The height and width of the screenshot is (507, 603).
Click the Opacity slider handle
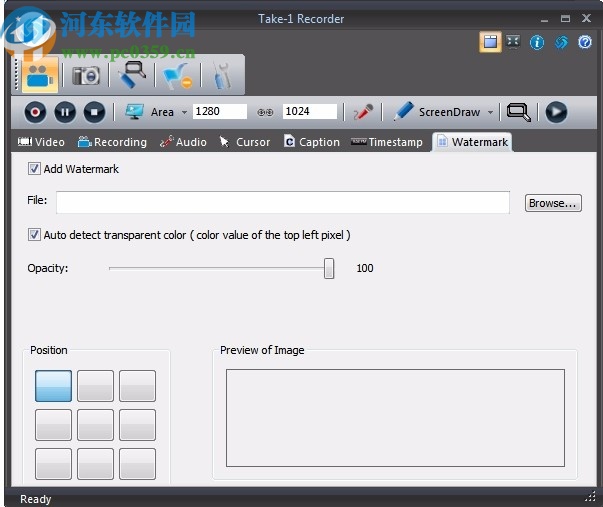coord(329,268)
